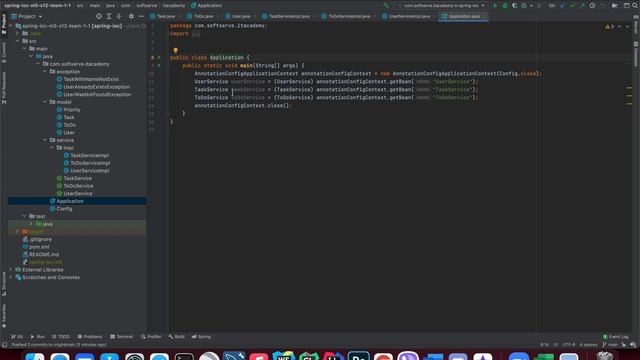The width and height of the screenshot is (640, 360).
Task: Collapse the model package
Action: tap(45, 102)
